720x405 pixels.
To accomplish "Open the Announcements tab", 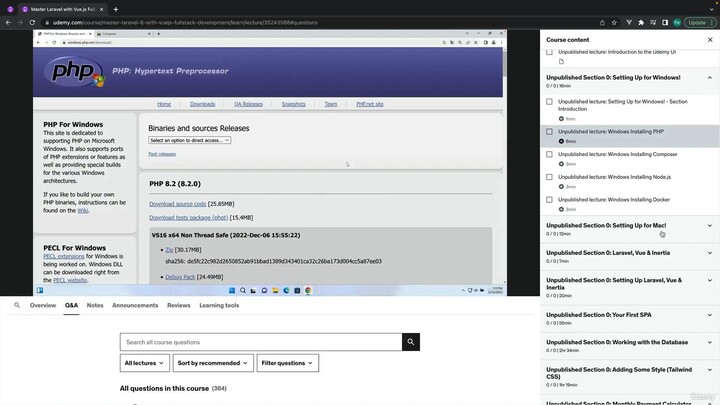I will click(135, 305).
